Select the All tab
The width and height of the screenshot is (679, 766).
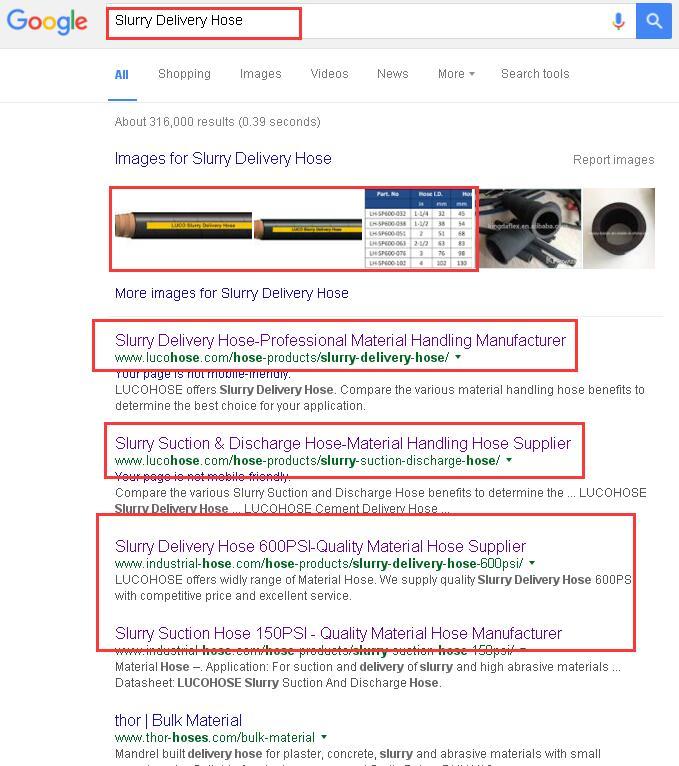(x=122, y=75)
